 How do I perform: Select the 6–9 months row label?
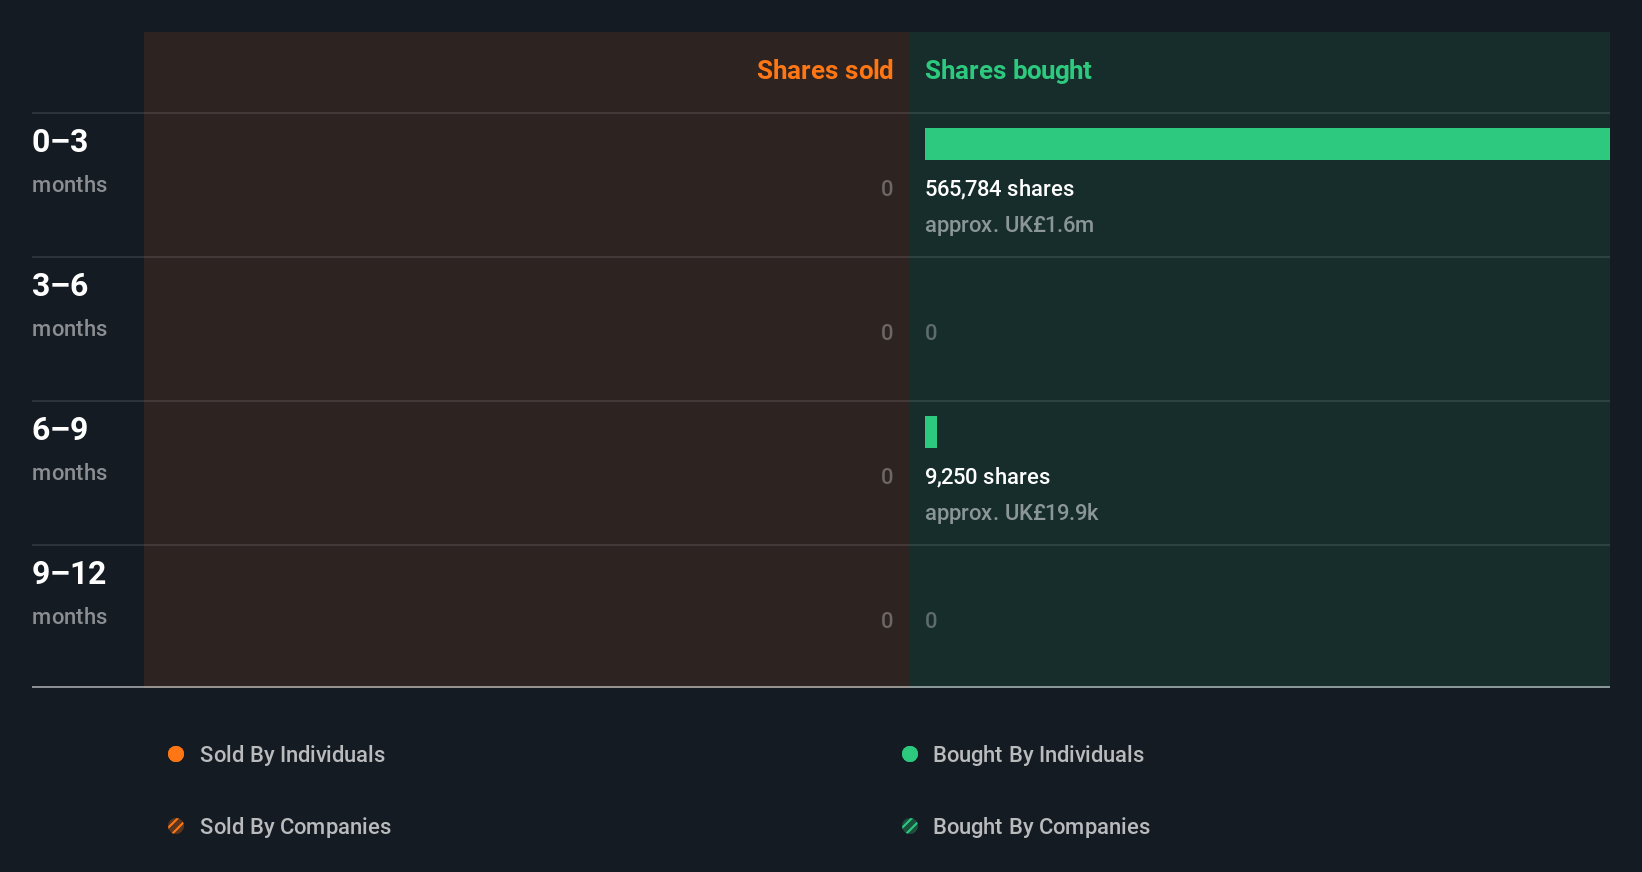click(x=69, y=448)
